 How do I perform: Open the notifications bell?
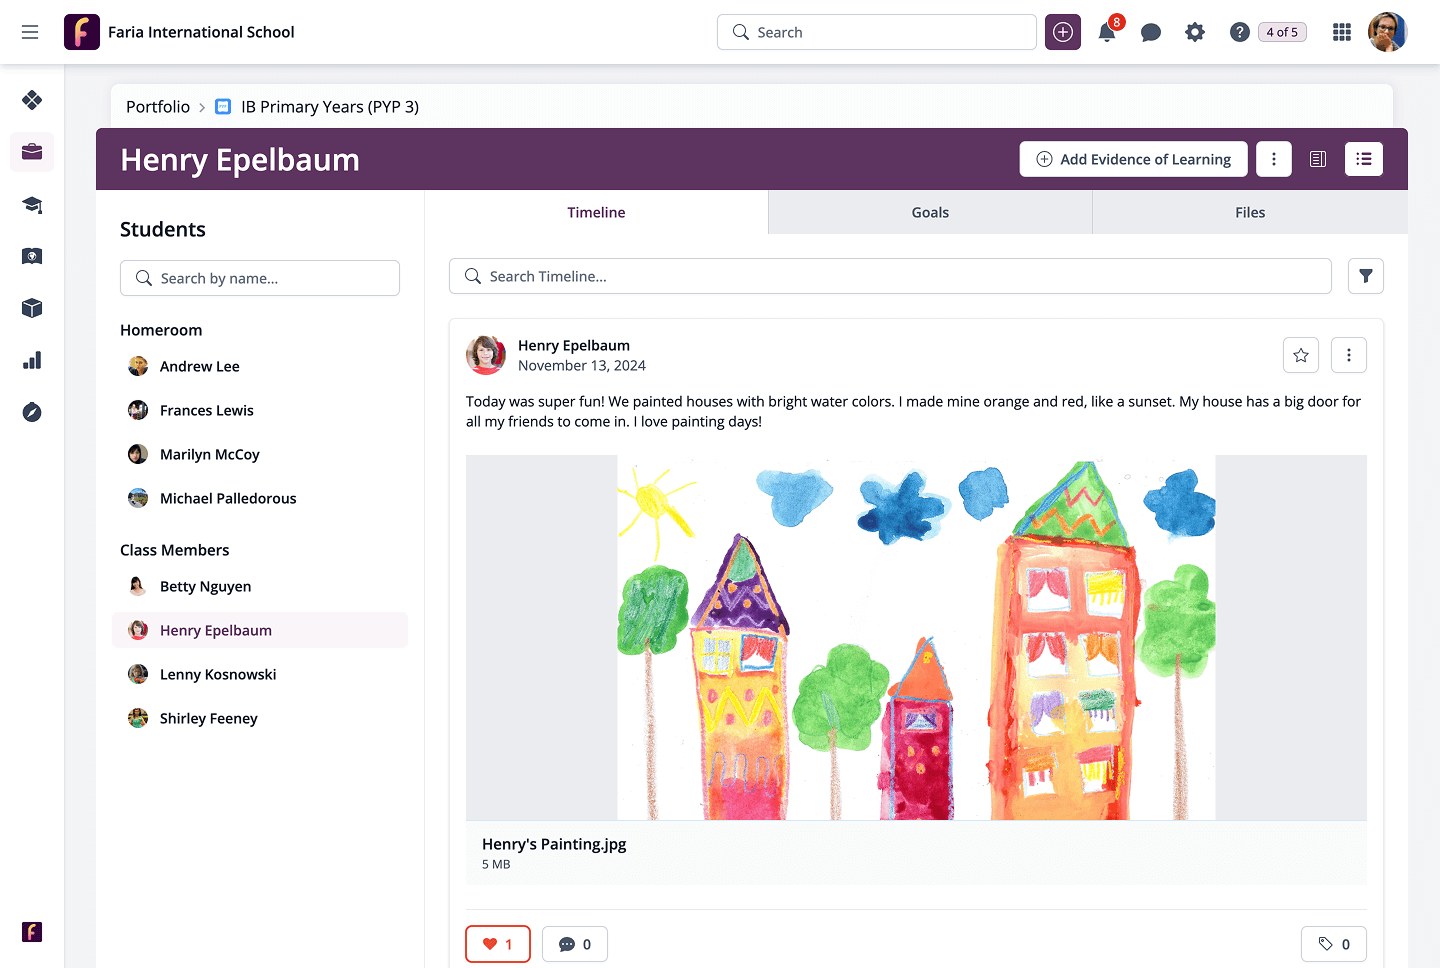pos(1107,33)
